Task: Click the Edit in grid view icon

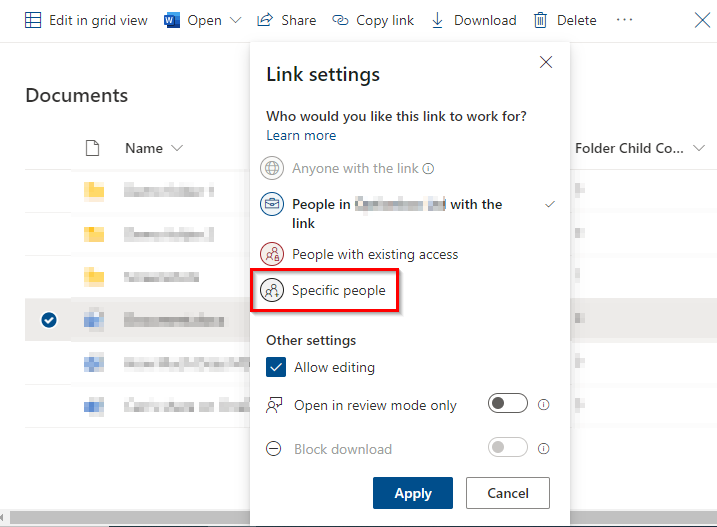Action: point(33,20)
